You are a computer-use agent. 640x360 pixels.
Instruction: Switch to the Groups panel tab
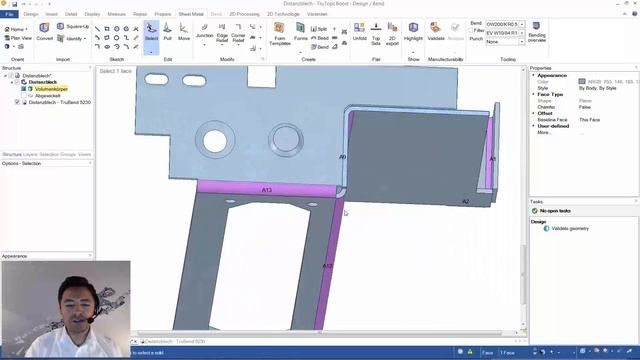(68, 154)
